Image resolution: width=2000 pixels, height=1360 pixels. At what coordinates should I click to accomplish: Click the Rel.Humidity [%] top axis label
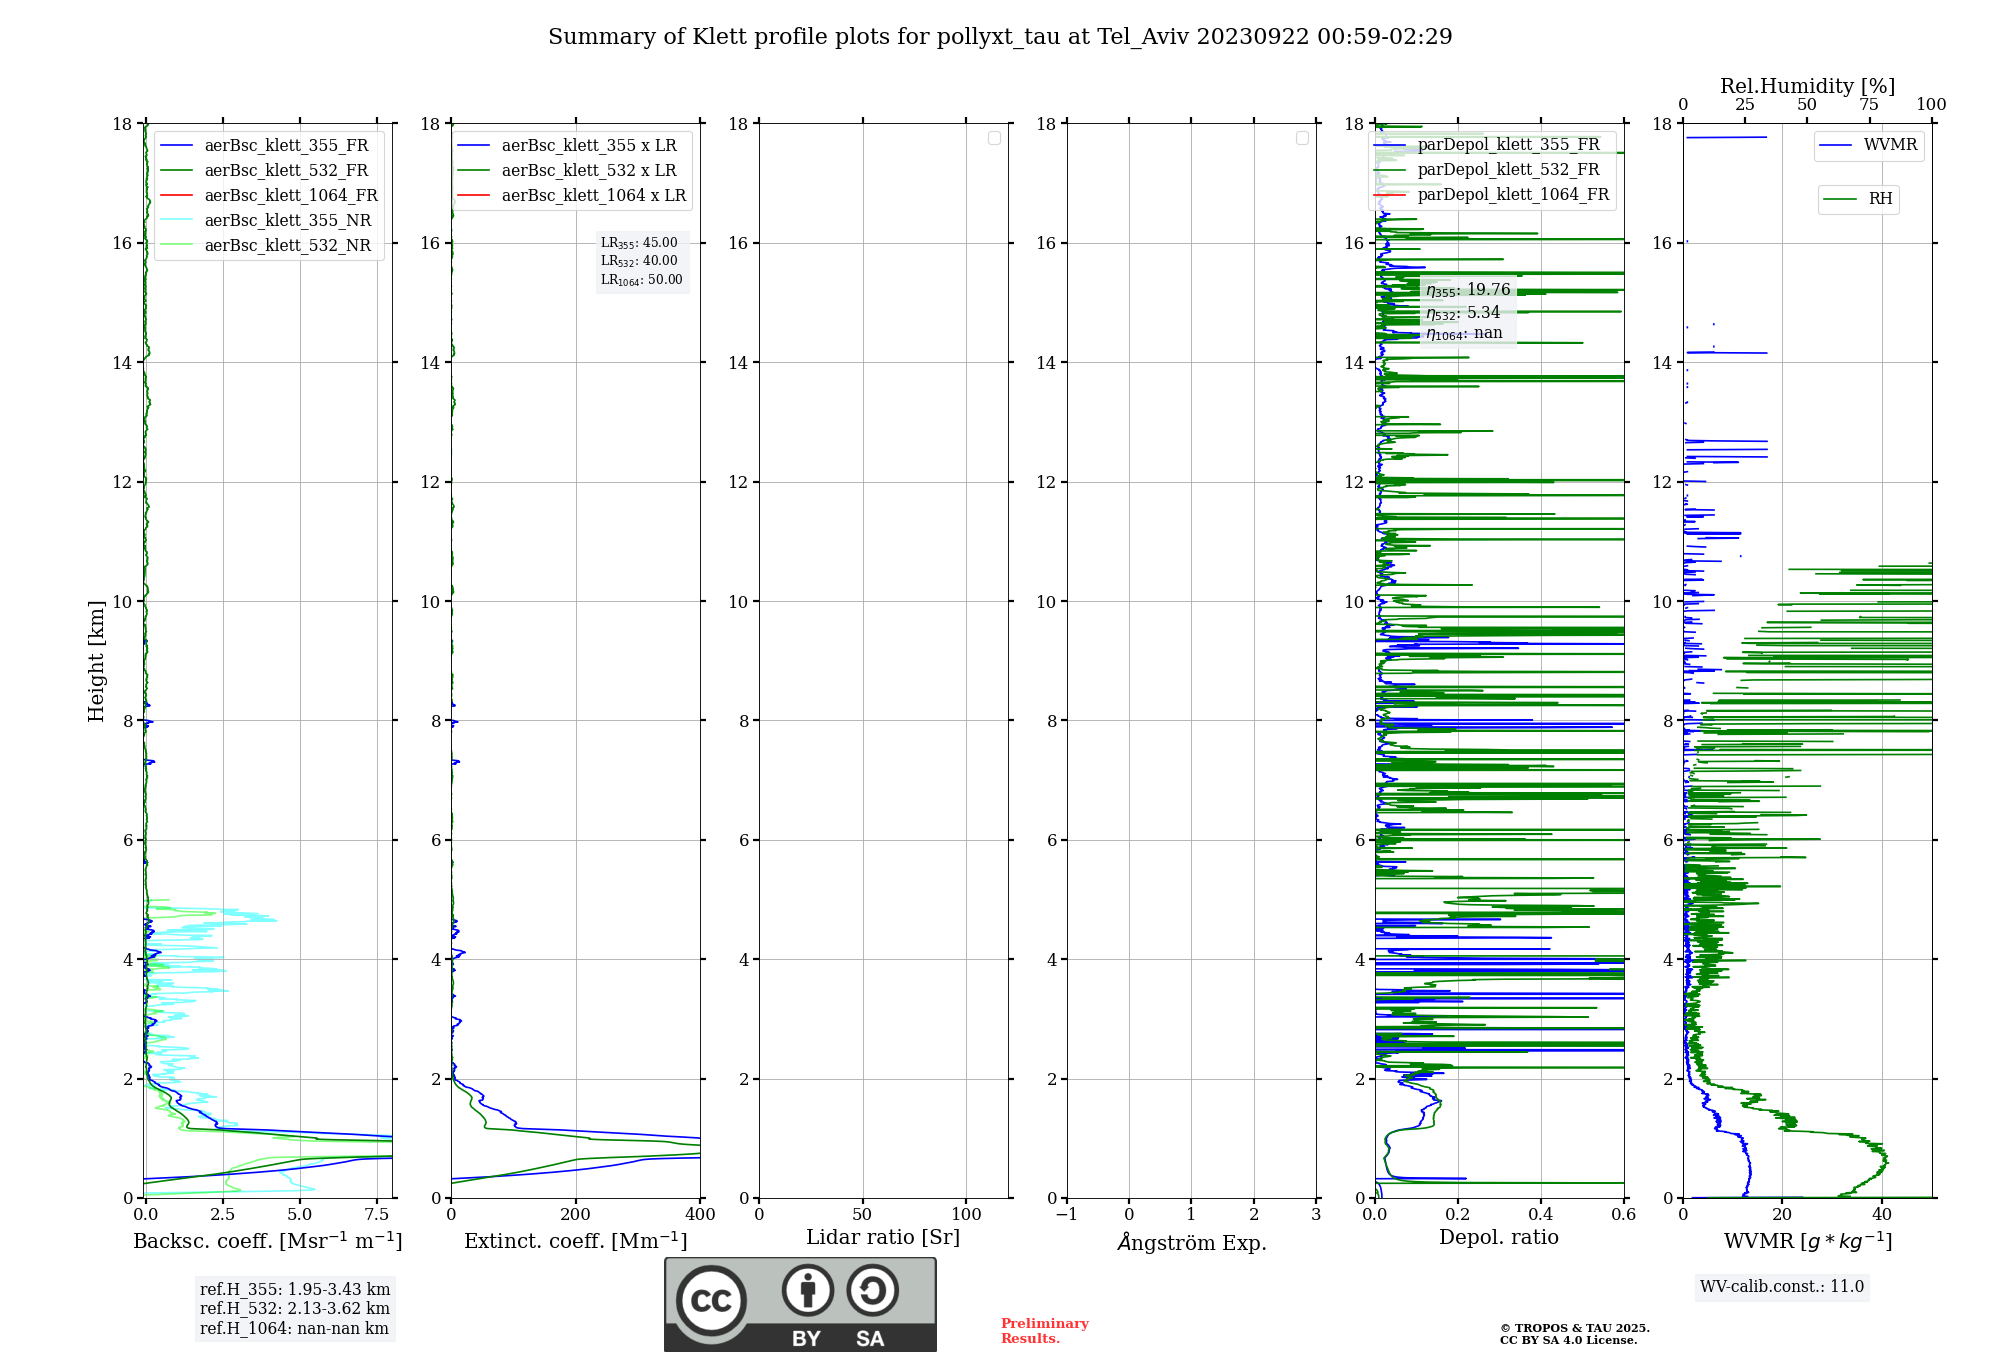pyautogui.click(x=1807, y=86)
